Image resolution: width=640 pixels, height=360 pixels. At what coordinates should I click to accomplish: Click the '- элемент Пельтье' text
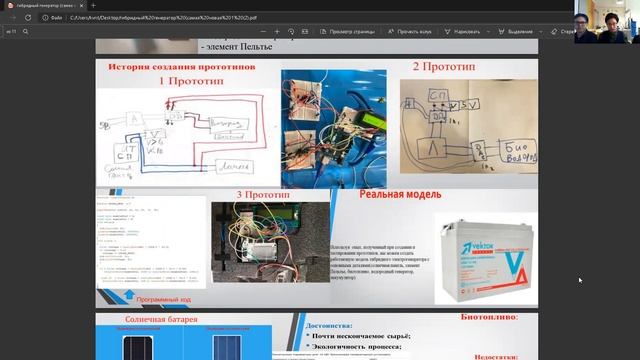pos(236,47)
